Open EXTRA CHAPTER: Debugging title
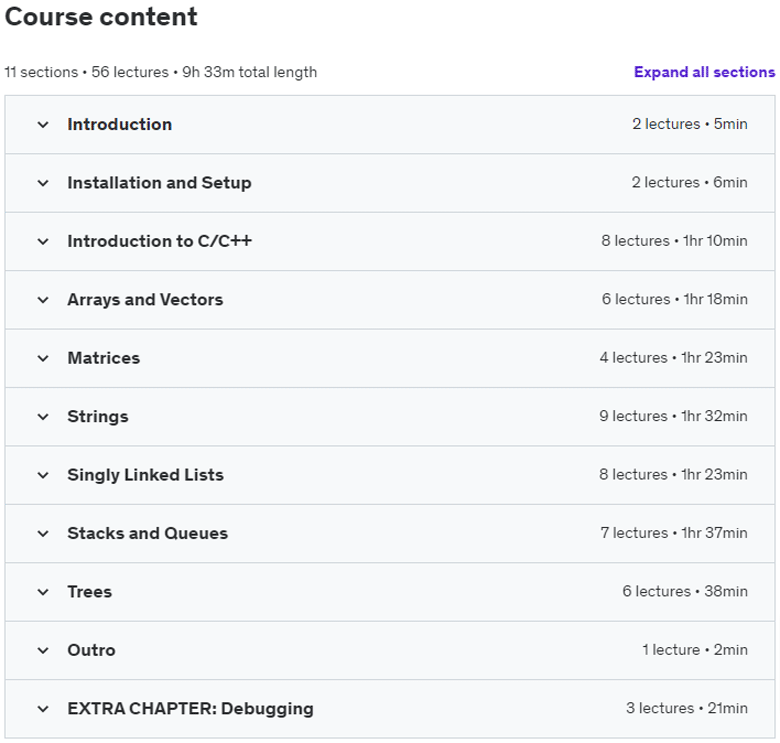780x743 pixels. click(191, 709)
